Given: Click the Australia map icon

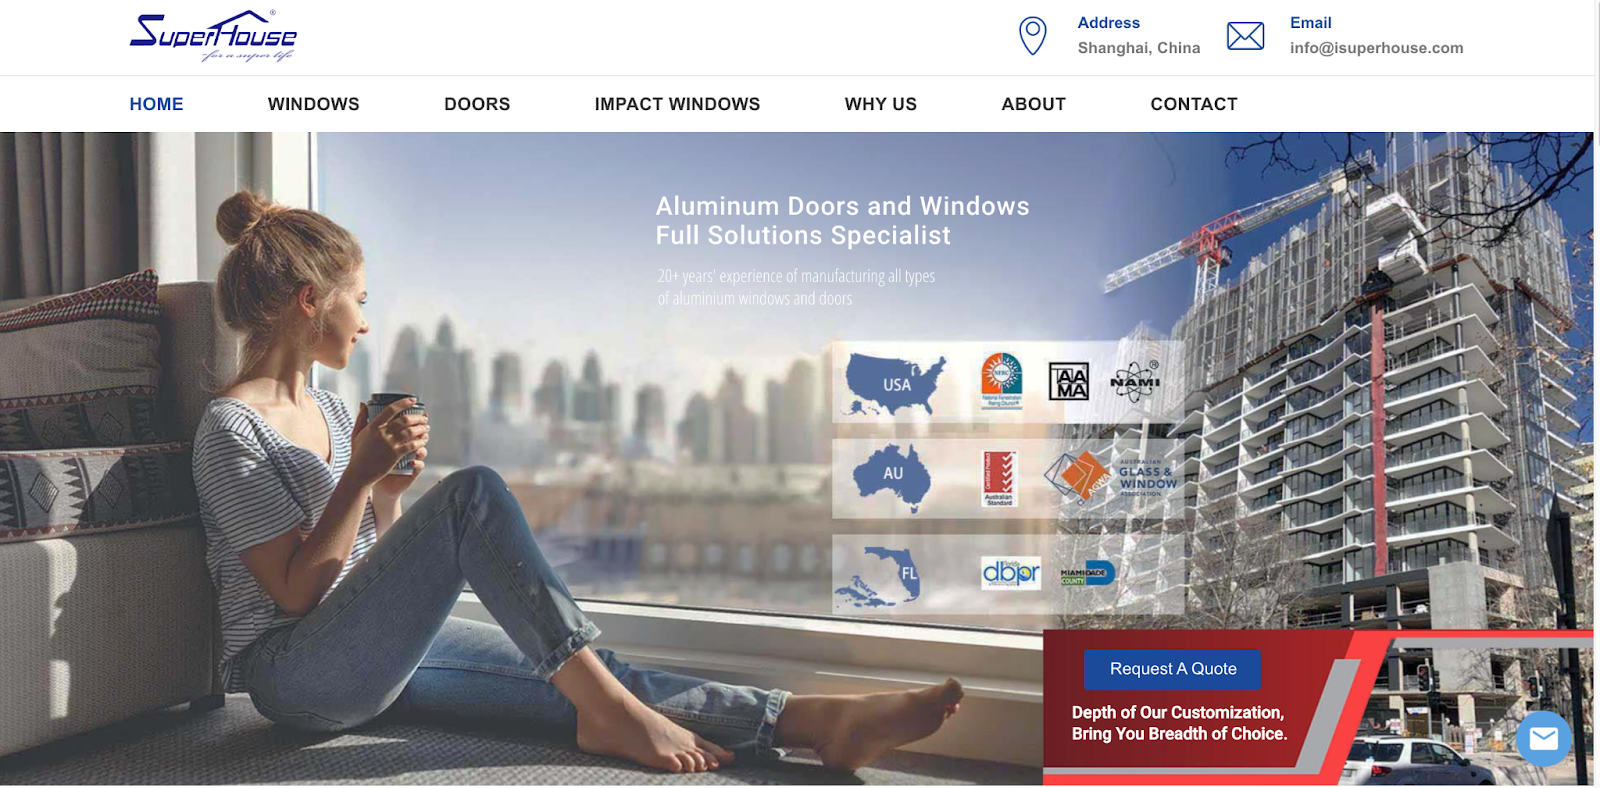Looking at the screenshot, I should tap(892, 477).
